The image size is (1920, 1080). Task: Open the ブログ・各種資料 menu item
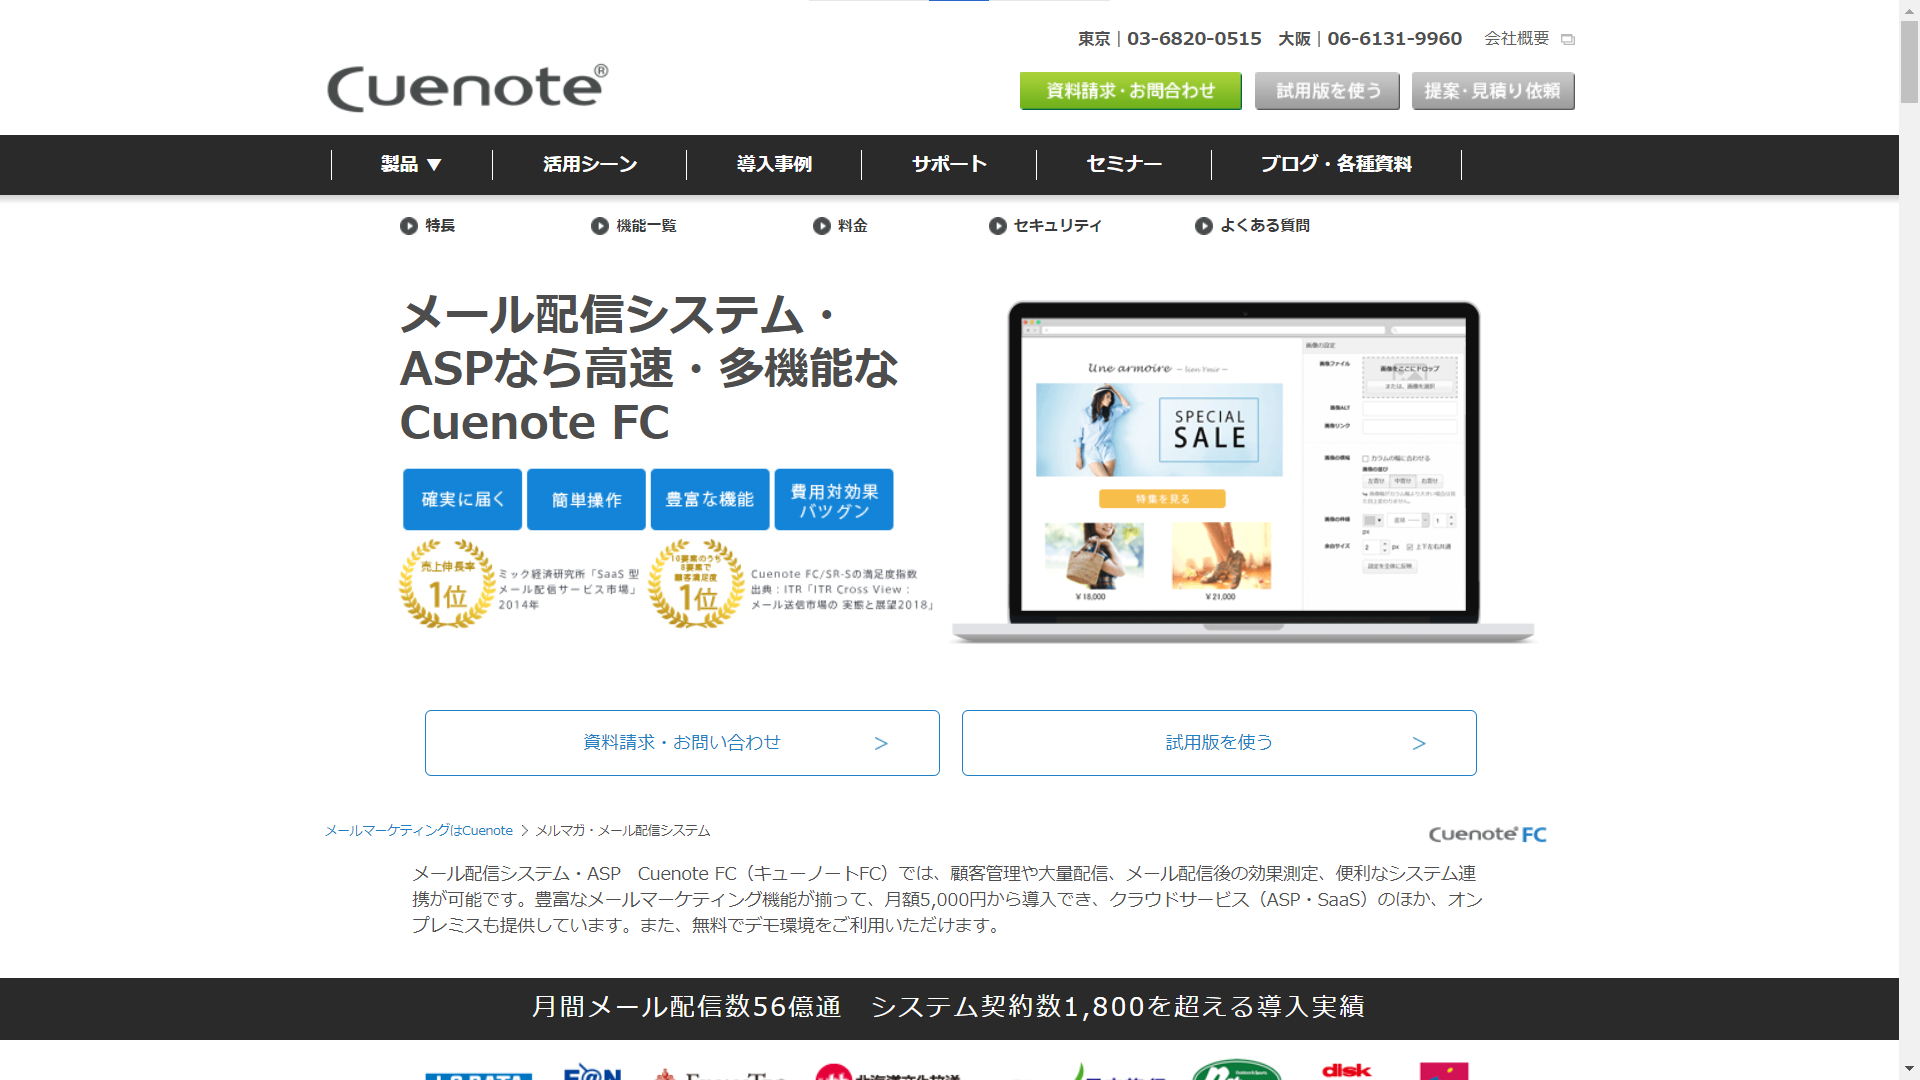tap(1336, 164)
